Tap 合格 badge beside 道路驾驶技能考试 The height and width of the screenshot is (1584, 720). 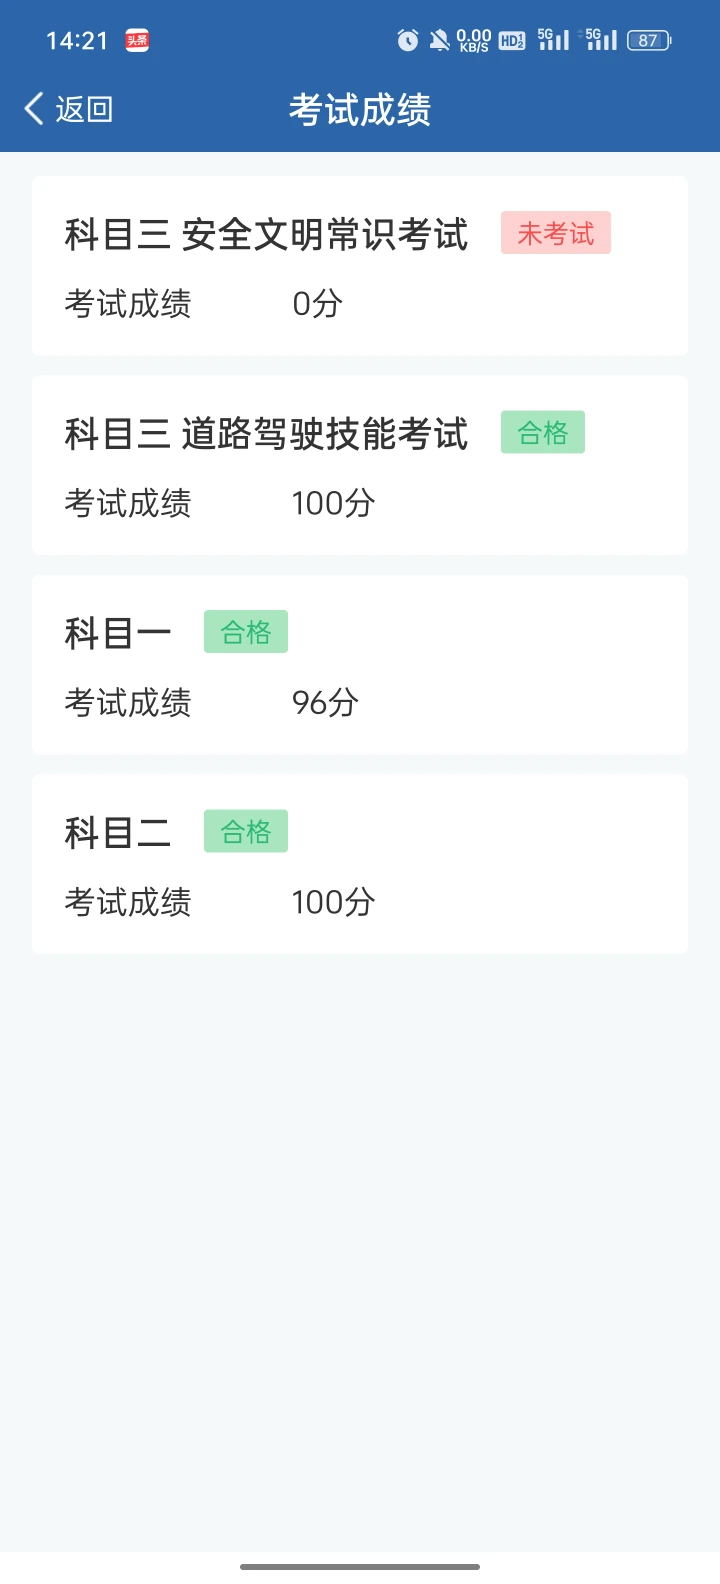click(x=543, y=432)
